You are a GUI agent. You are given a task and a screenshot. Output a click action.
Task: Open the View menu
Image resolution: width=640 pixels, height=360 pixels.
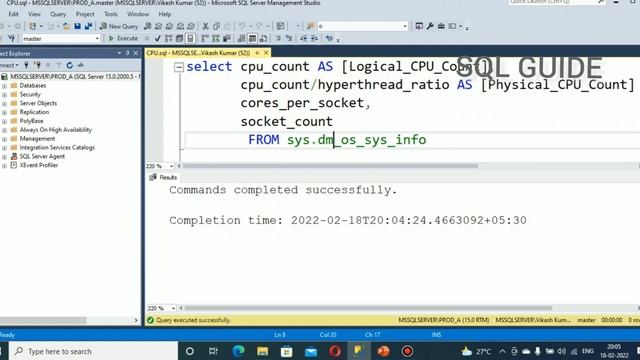[x=34, y=14]
